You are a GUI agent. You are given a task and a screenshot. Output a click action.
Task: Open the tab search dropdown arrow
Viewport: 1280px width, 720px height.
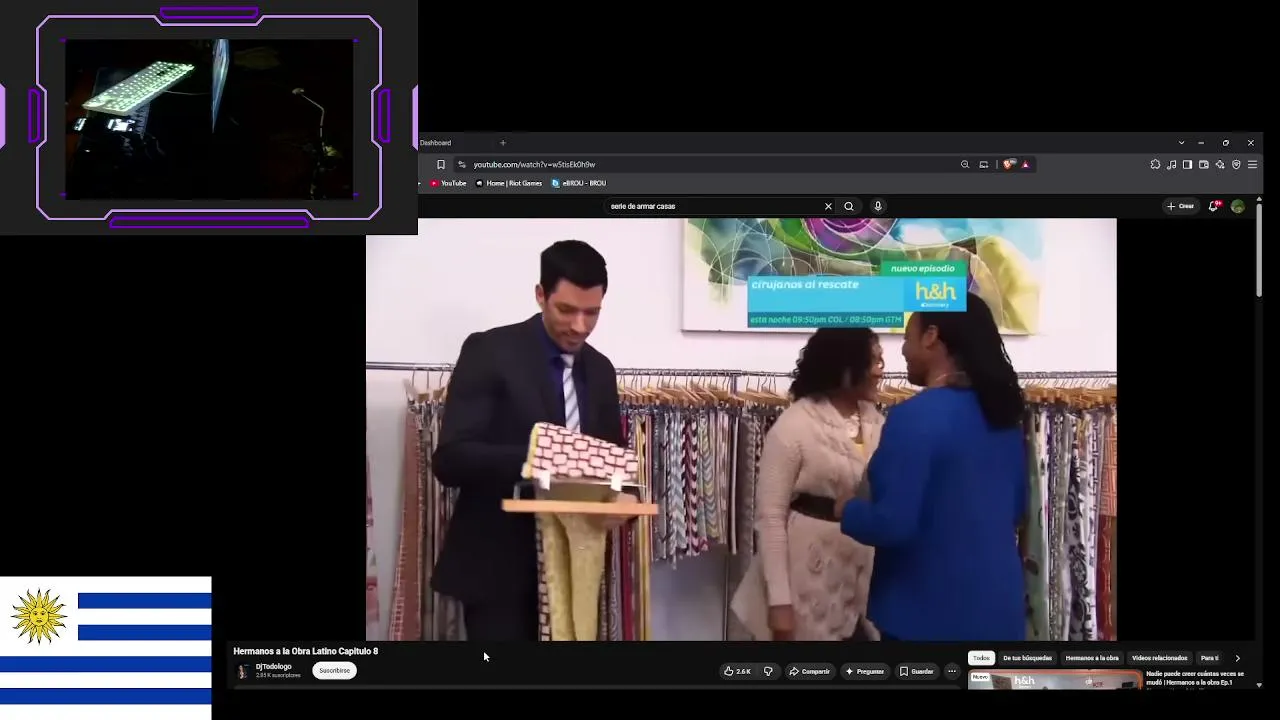click(1181, 143)
